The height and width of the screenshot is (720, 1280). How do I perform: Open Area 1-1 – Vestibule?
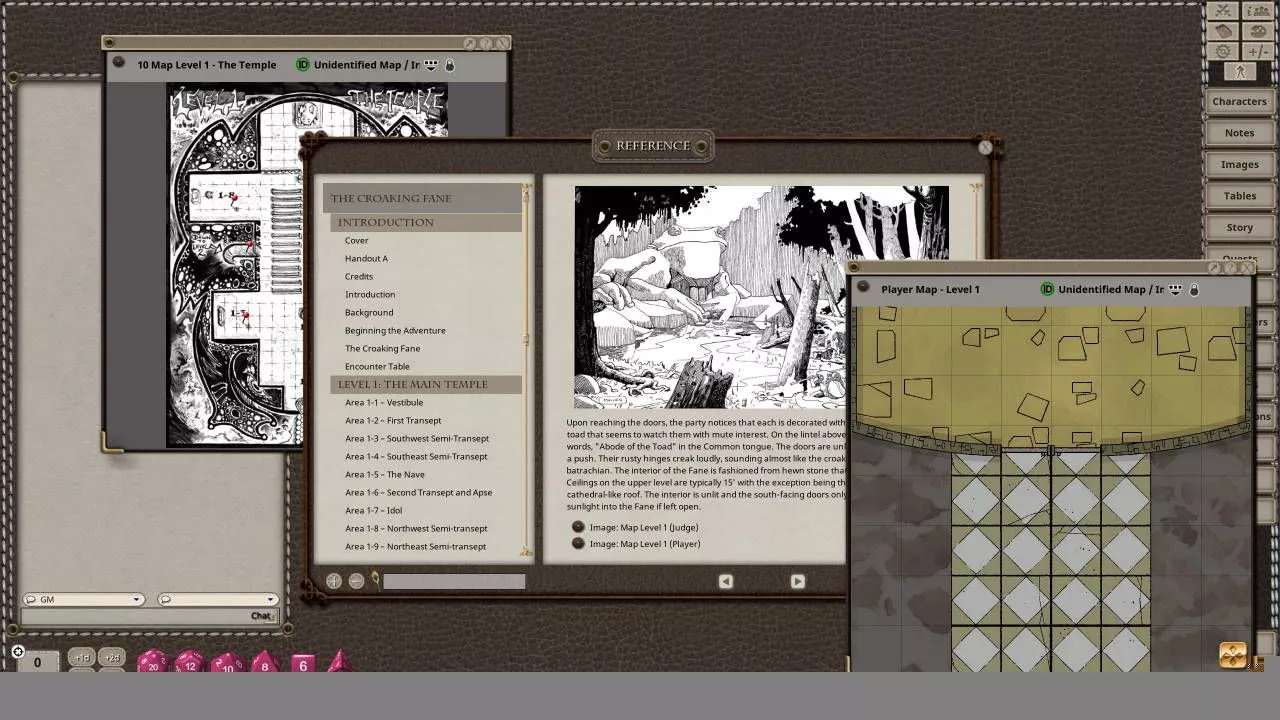[x=384, y=402]
